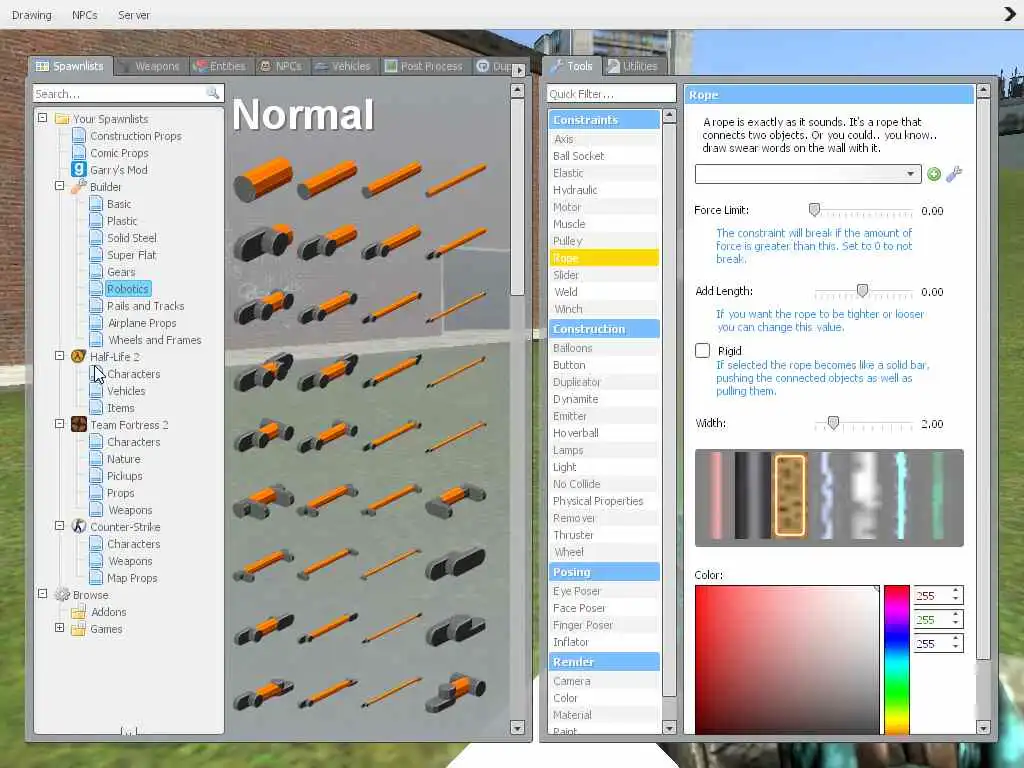Expand the Games tree node
The width and height of the screenshot is (1024, 768).
[59, 628]
